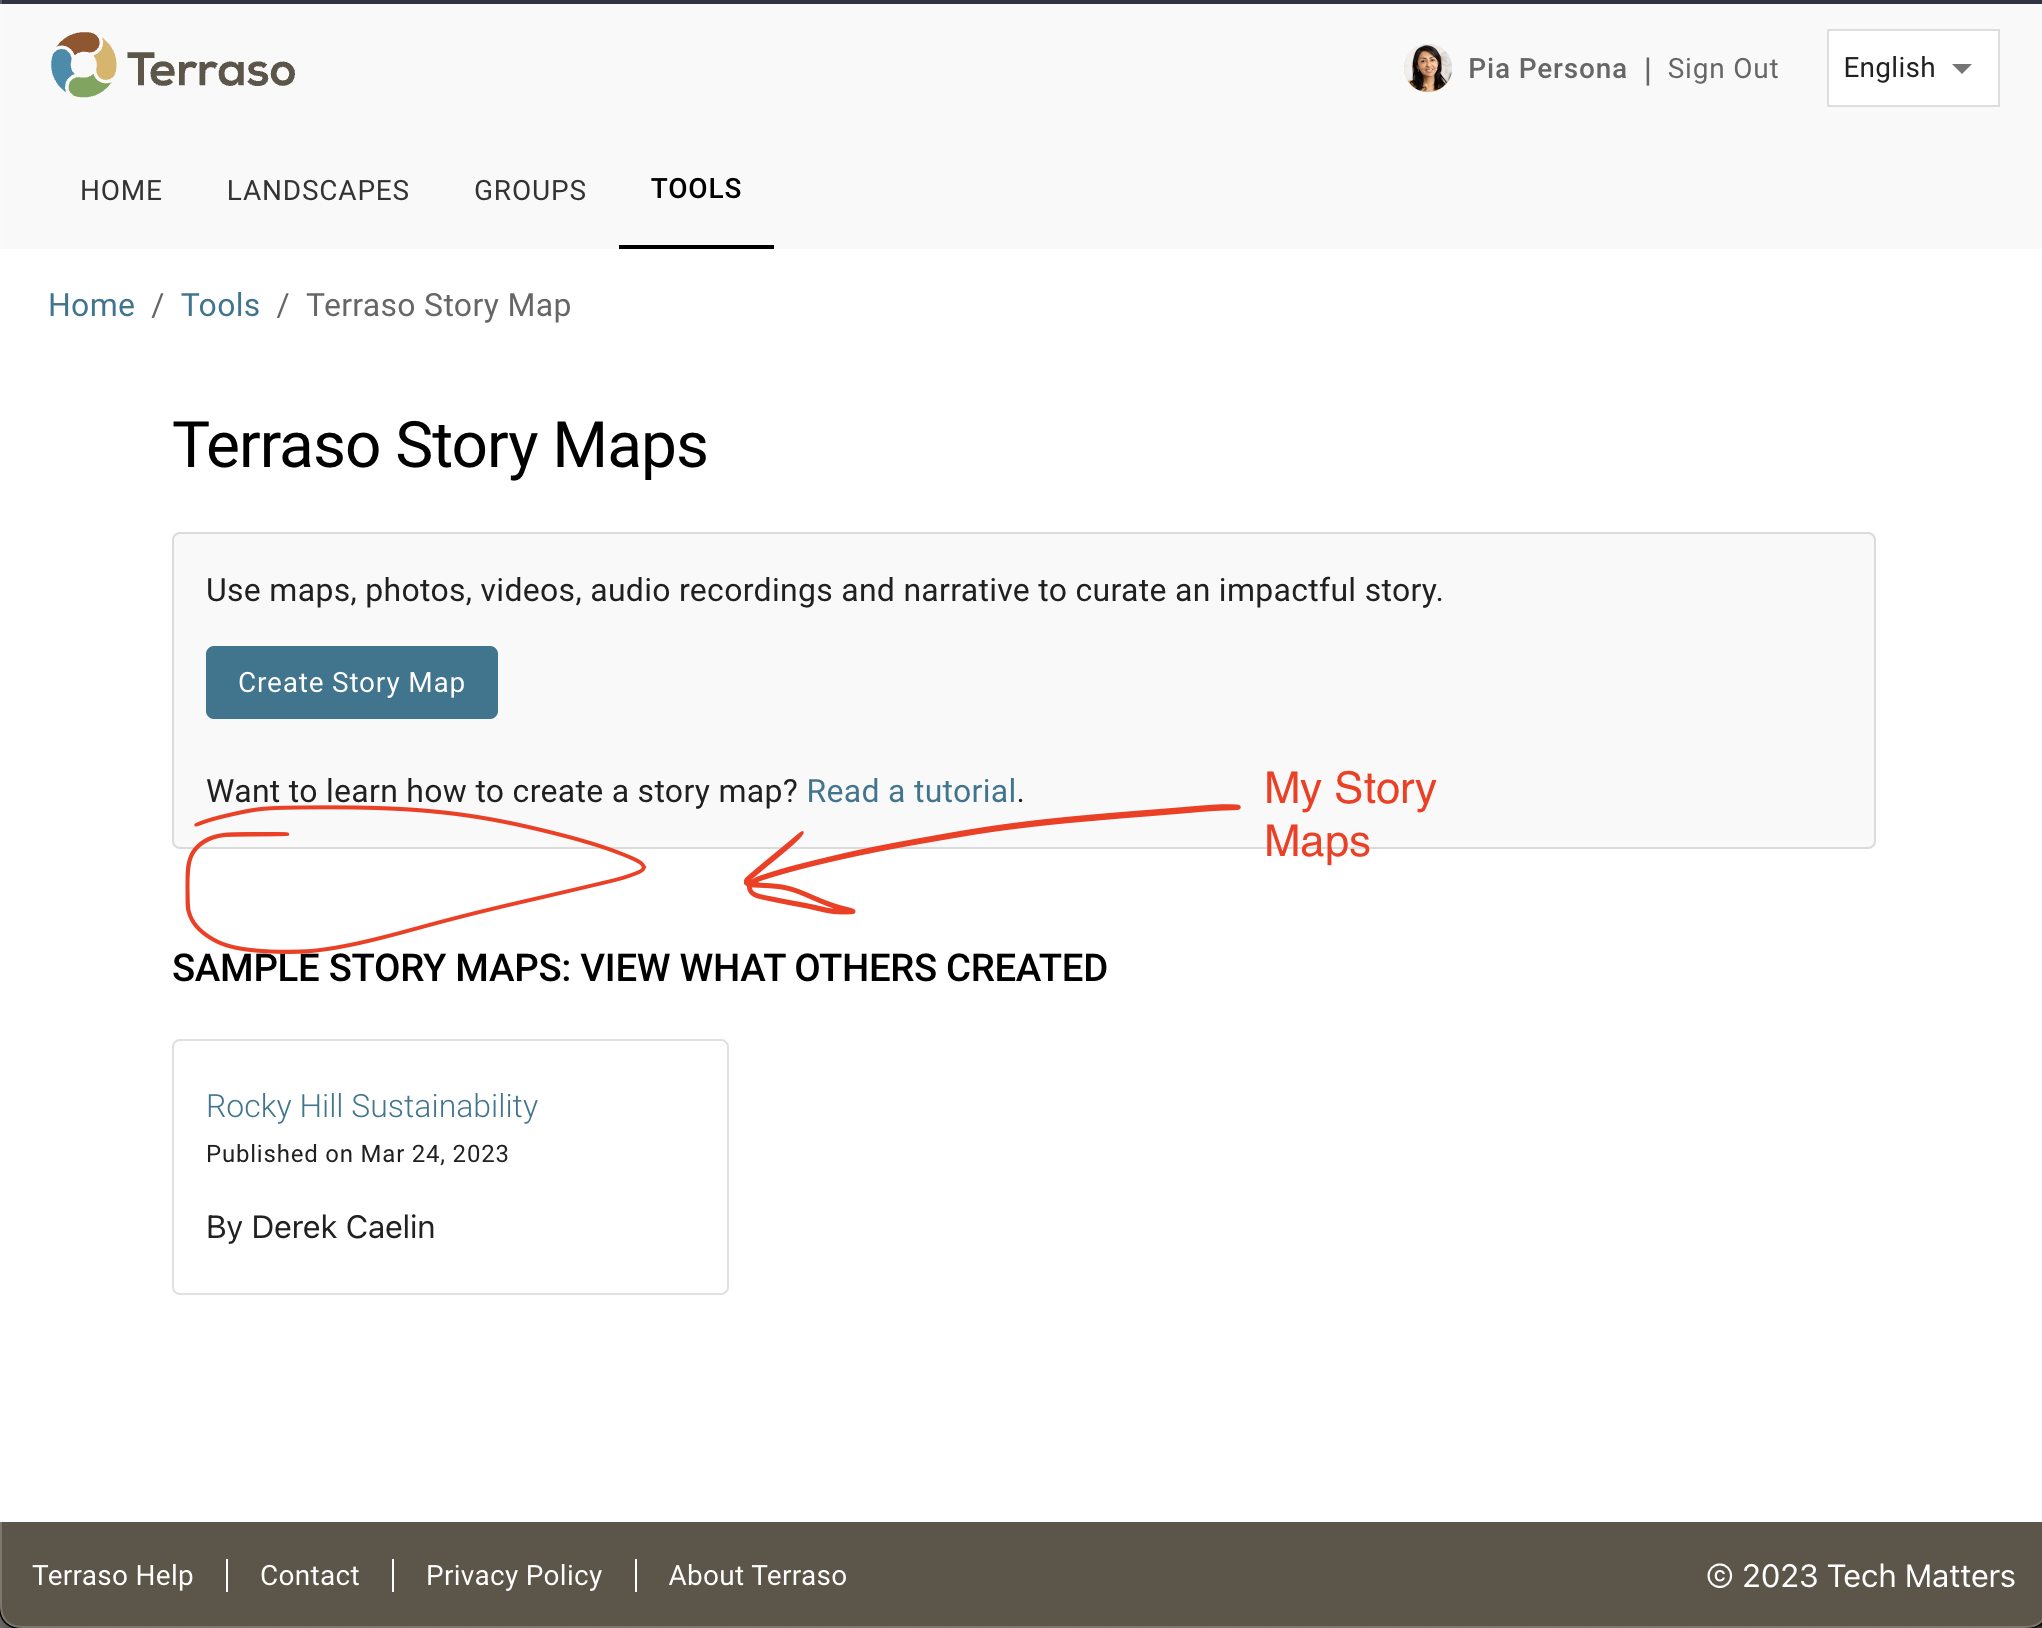Click Tools in the breadcrumb trail
The image size is (2042, 1628).
[x=219, y=305]
